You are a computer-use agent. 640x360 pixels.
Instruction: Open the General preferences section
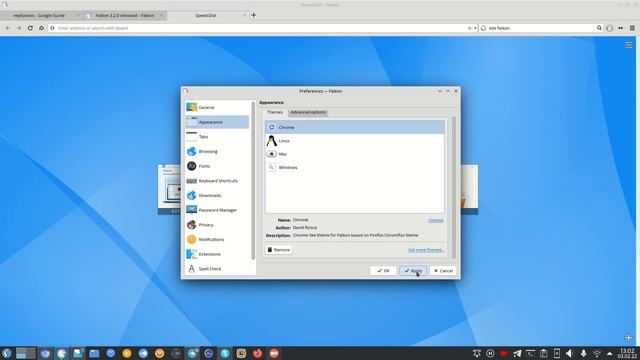point(217,107)
